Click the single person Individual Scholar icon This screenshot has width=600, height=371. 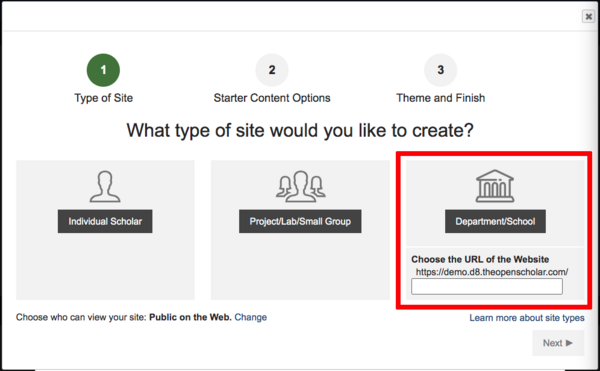tap(105, 186)
